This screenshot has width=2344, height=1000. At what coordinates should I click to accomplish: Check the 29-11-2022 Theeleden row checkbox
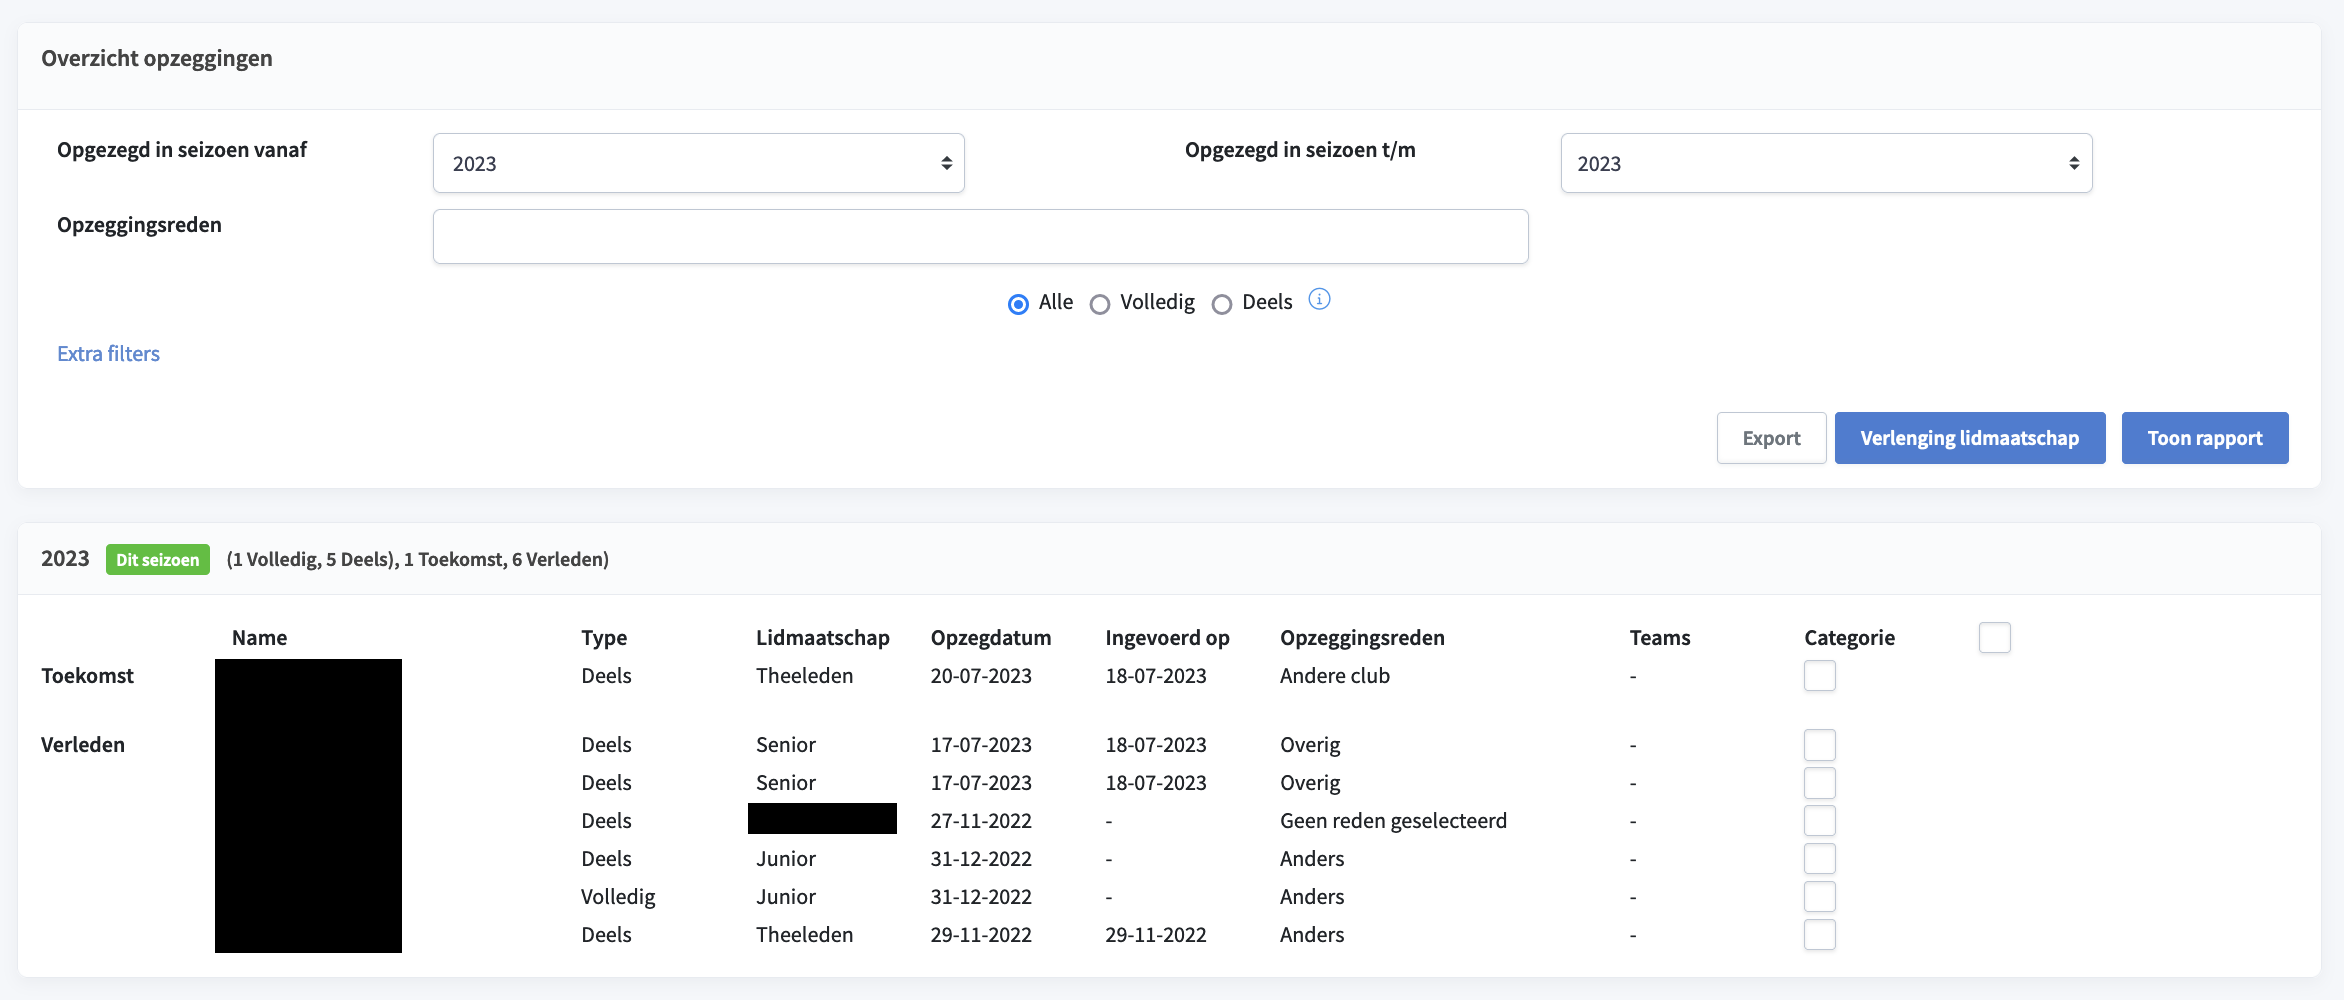point(1819,935)
